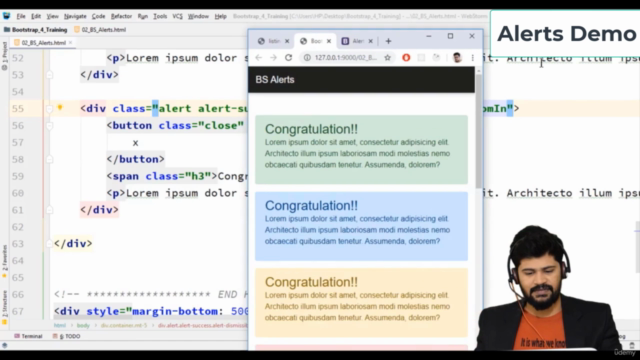Toggle fold marker at line 53
Screen dimensions: 640x360
[x=49, y=75]
